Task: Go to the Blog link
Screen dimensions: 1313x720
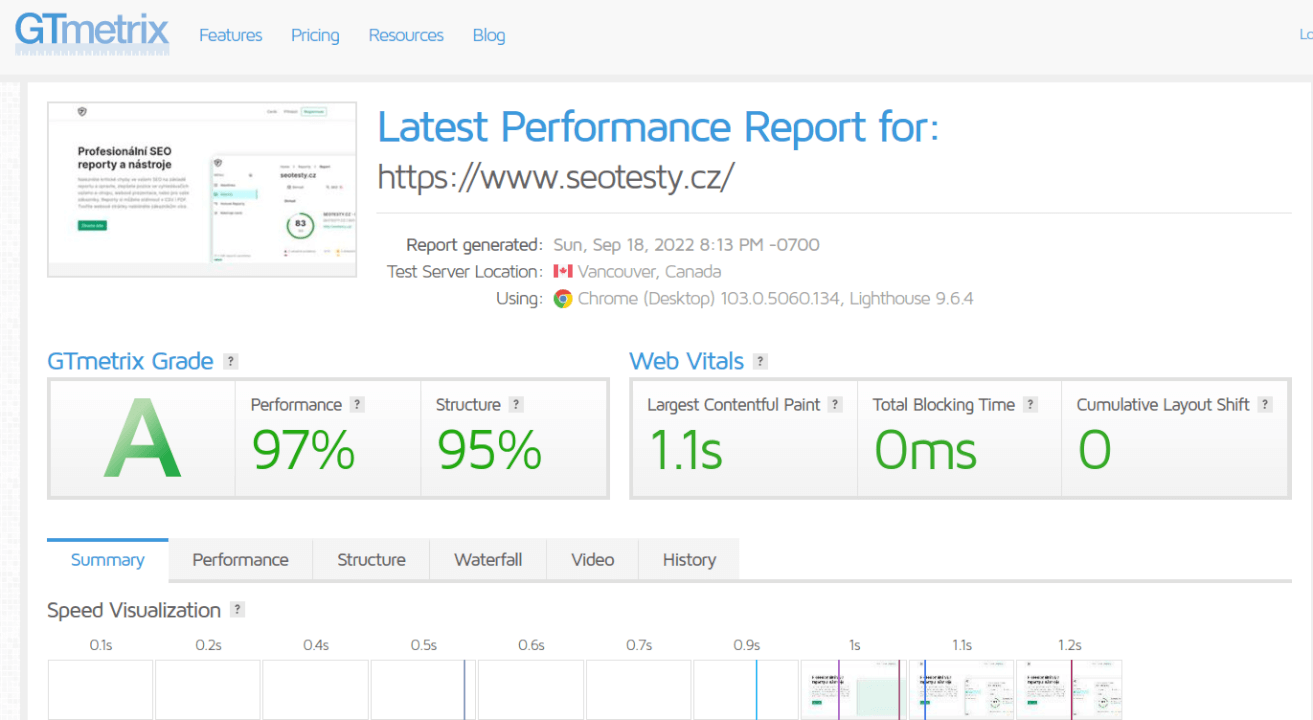Action: coord(489,35)
